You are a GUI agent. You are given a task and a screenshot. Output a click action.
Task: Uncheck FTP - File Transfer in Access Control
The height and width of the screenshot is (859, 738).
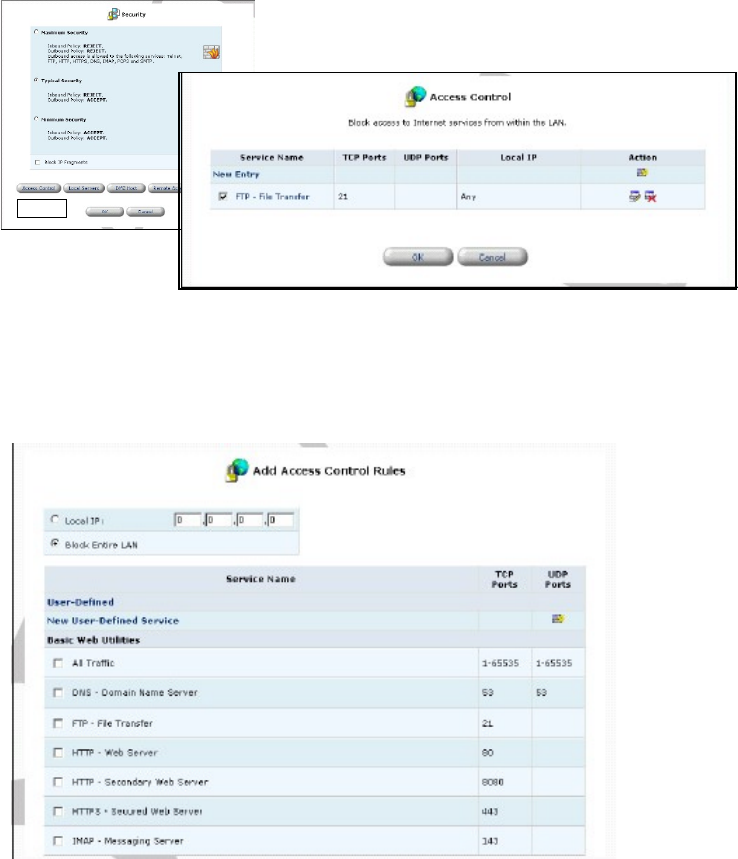click(x=223, y=196)
